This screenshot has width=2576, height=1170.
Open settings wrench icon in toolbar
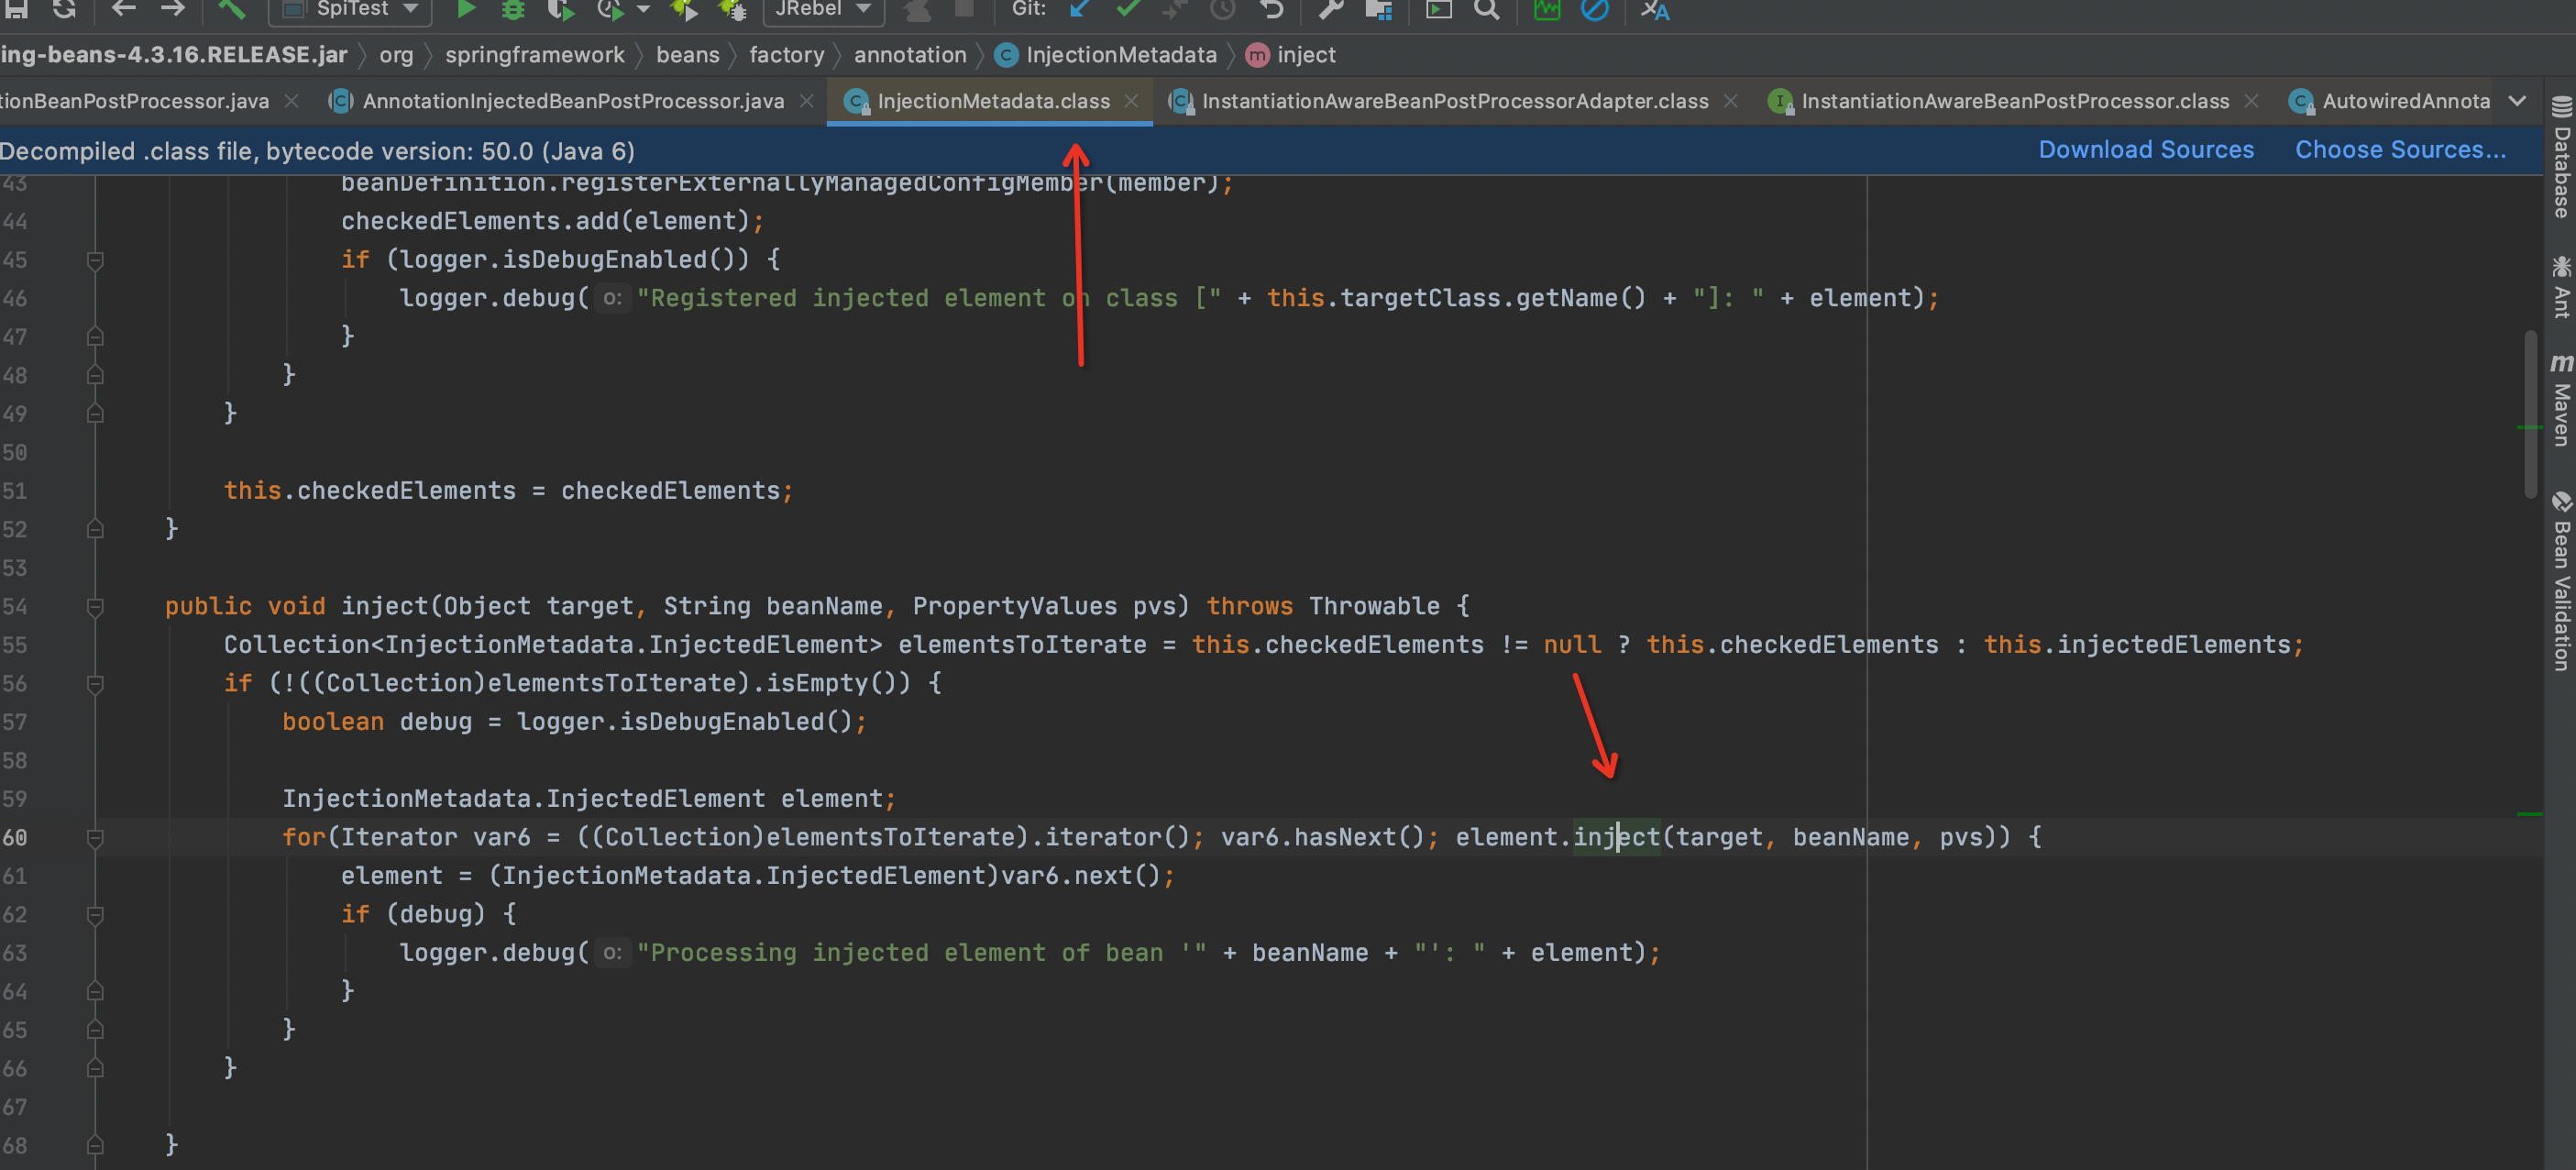1330,9
